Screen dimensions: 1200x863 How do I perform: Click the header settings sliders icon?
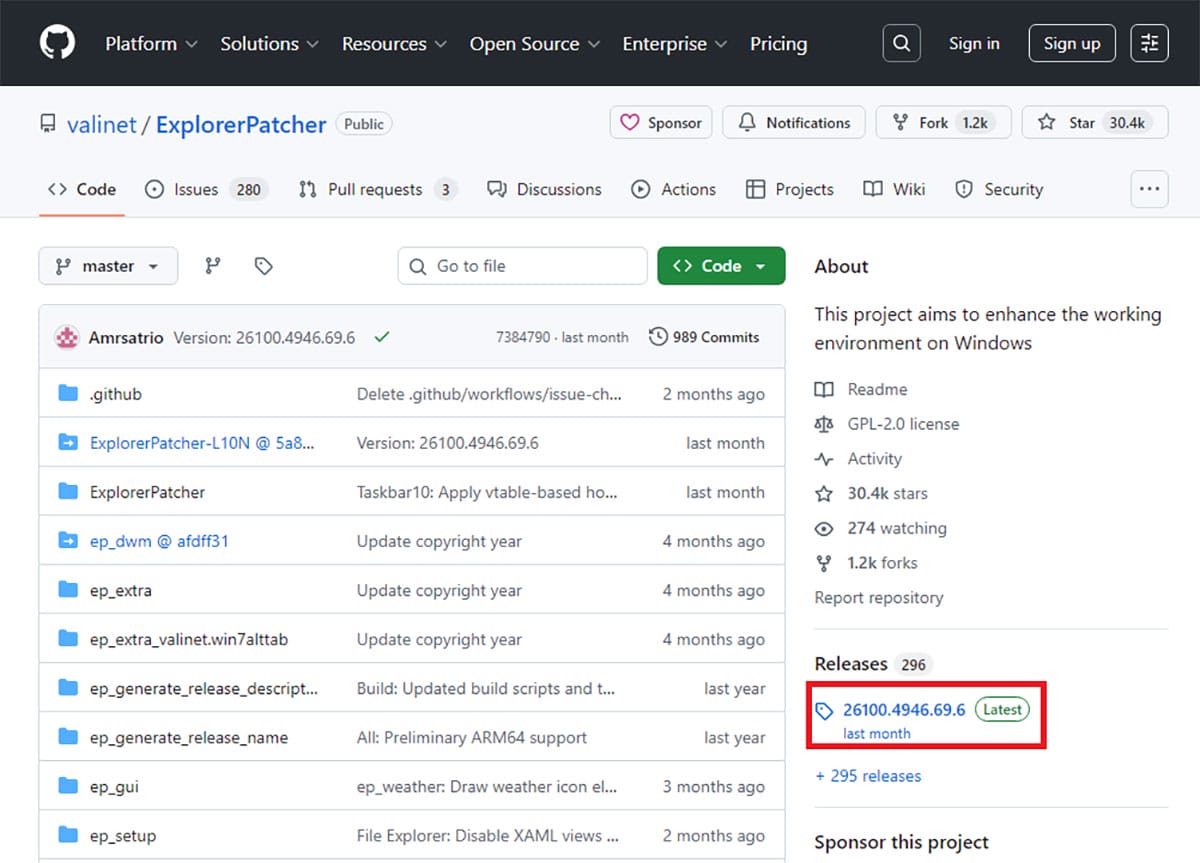tap(1149, 44)
